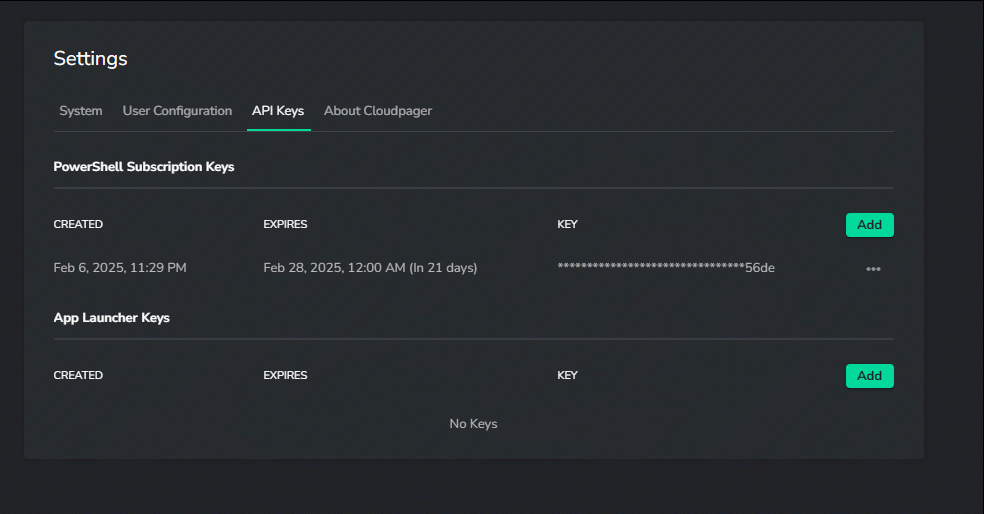
Task: Click the PowerShell Subscription Keys heading
Action: pos(144,167)
